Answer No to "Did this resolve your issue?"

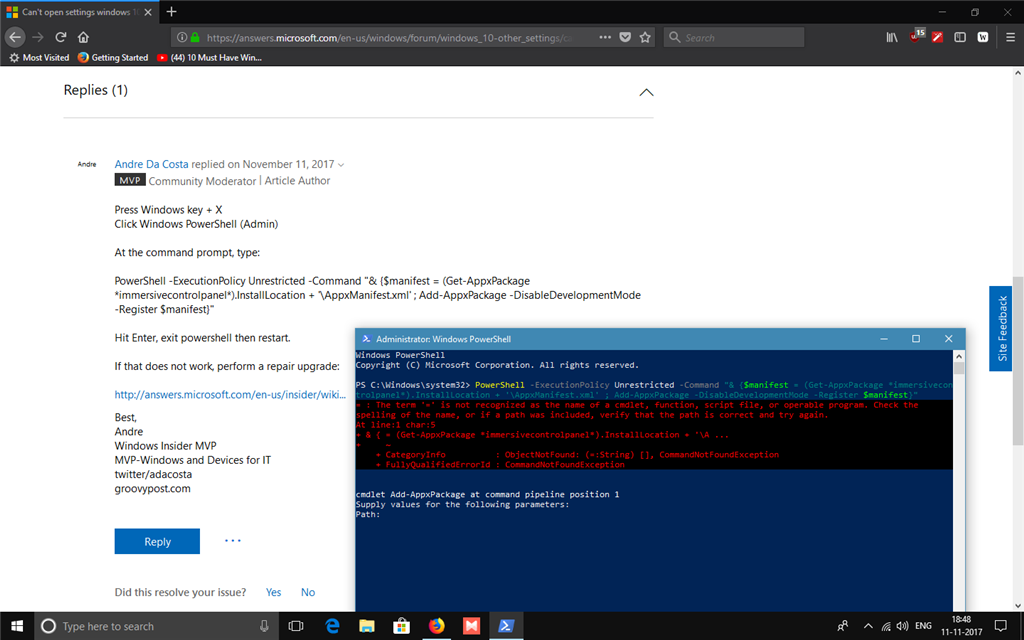click(x=308, y=592)
